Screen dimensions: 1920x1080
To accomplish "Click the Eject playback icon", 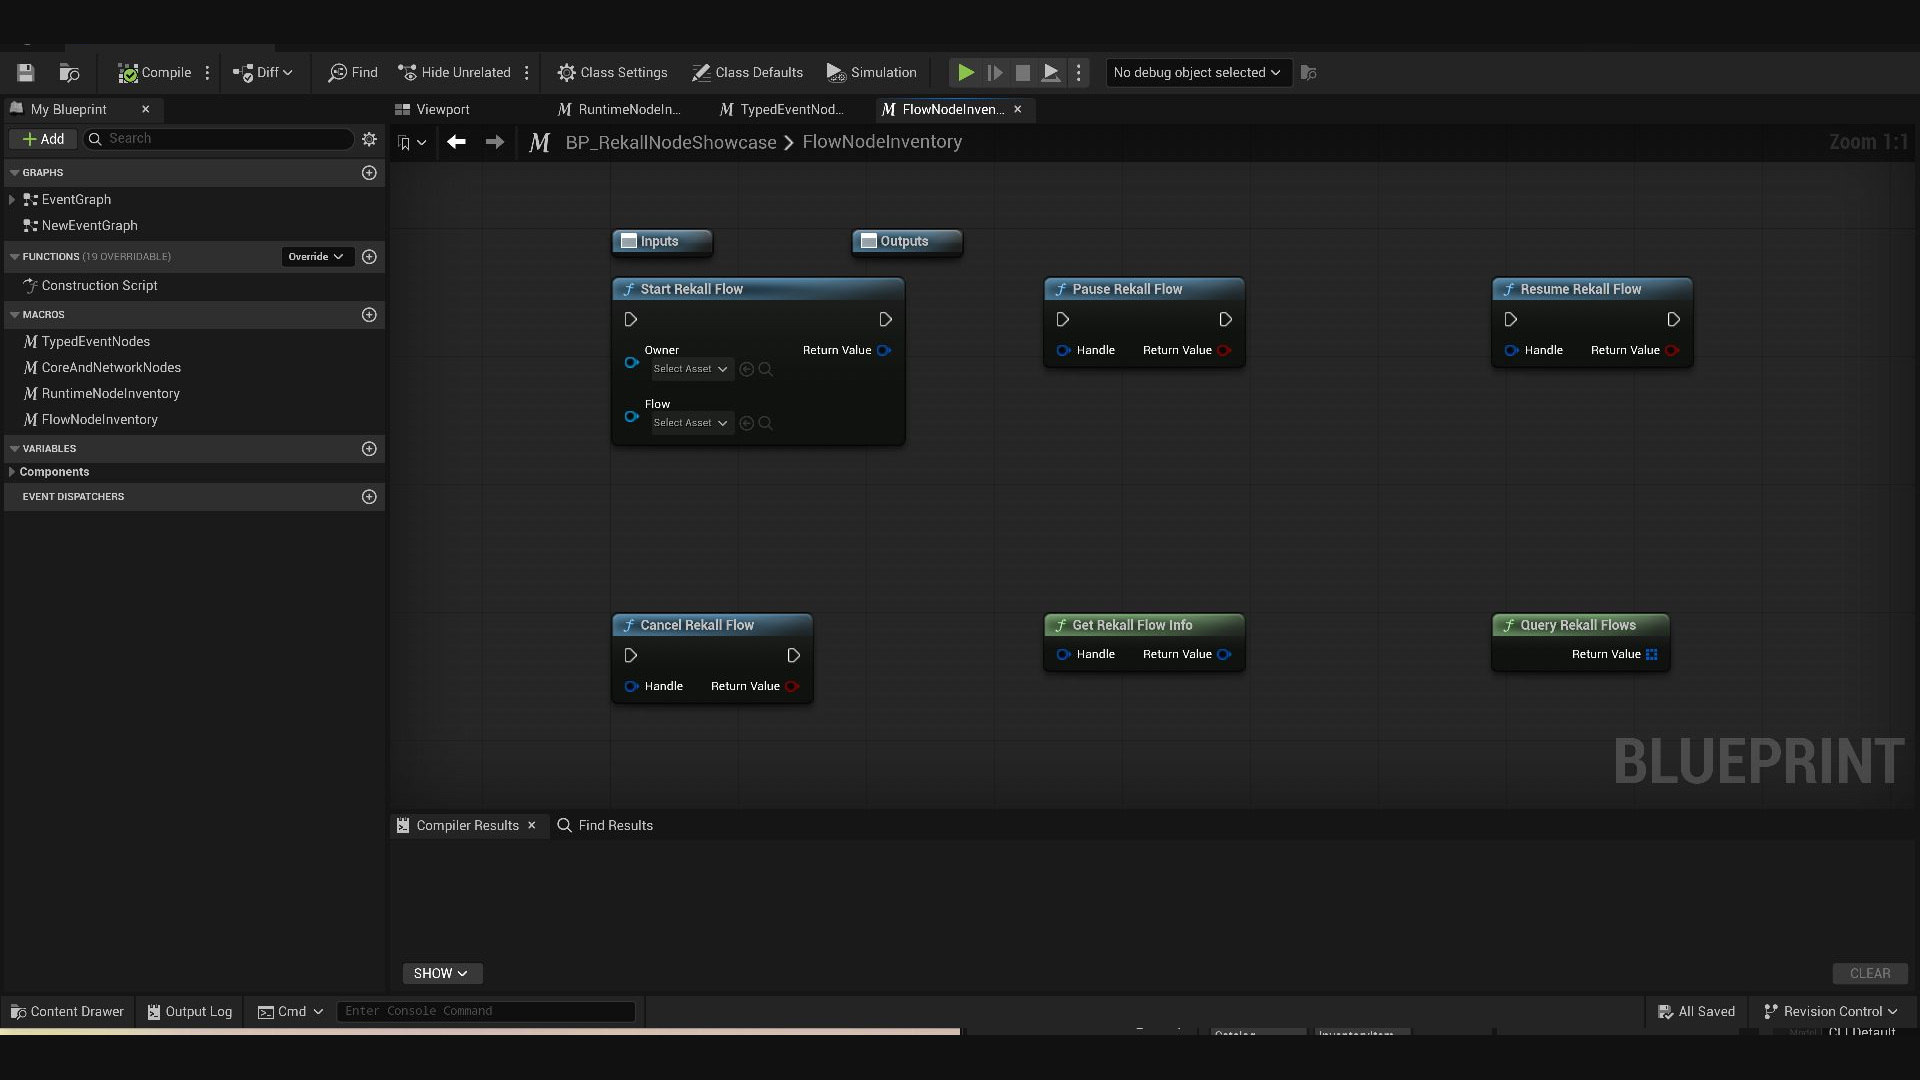I will [1050, 72].
